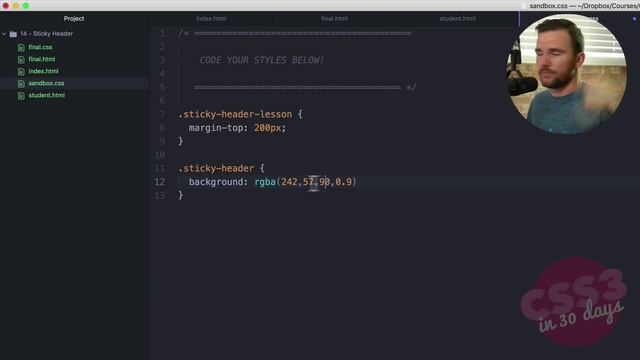
Task: Click the file icon next to final.css
Action: (21, 48)
